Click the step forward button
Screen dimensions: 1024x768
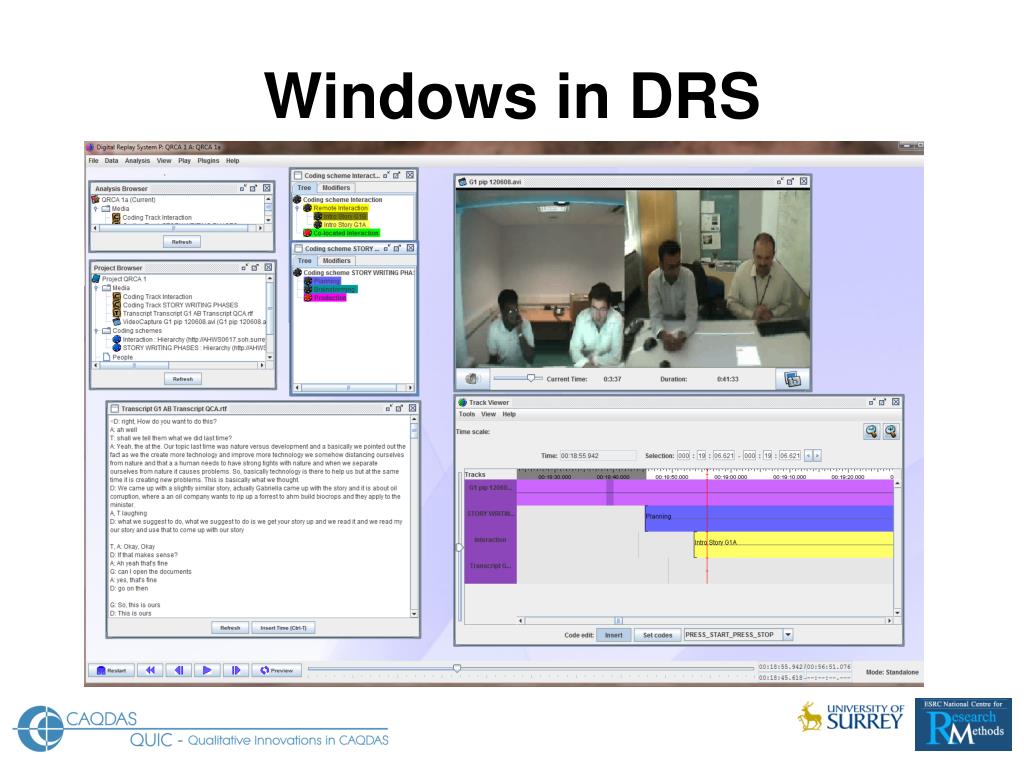click(x=236, y=670)
